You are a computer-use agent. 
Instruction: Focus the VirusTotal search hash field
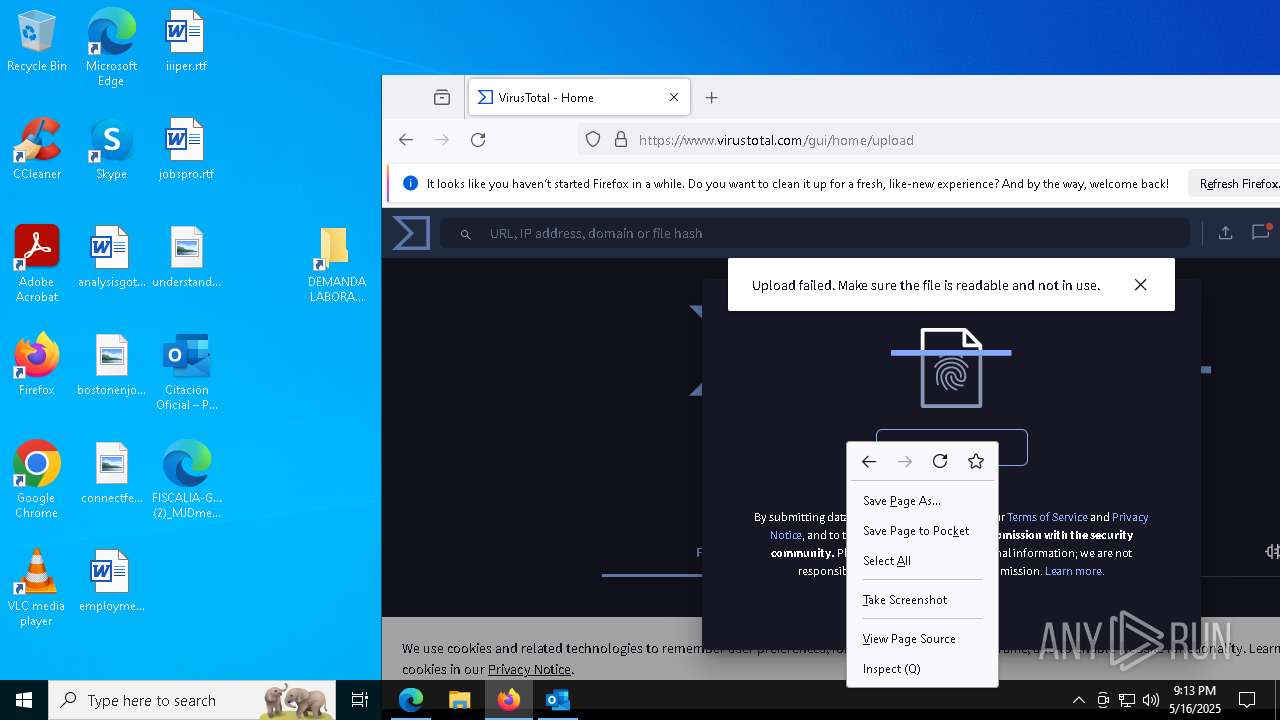(814, 233)
